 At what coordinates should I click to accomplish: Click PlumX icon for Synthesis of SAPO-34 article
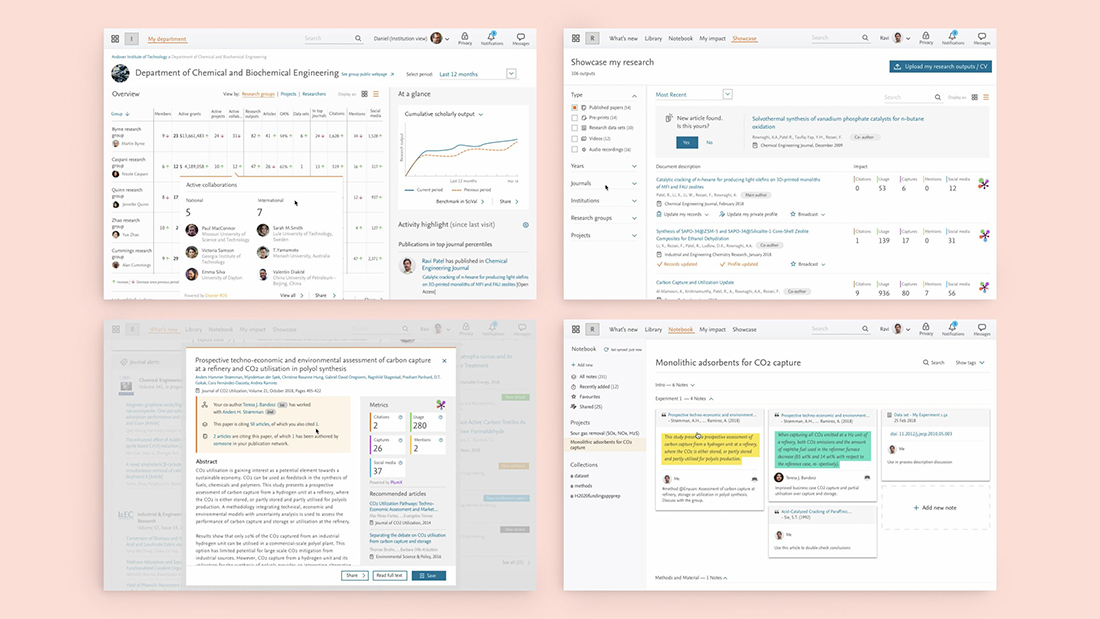pyautogui.click(x=984, y=236)
